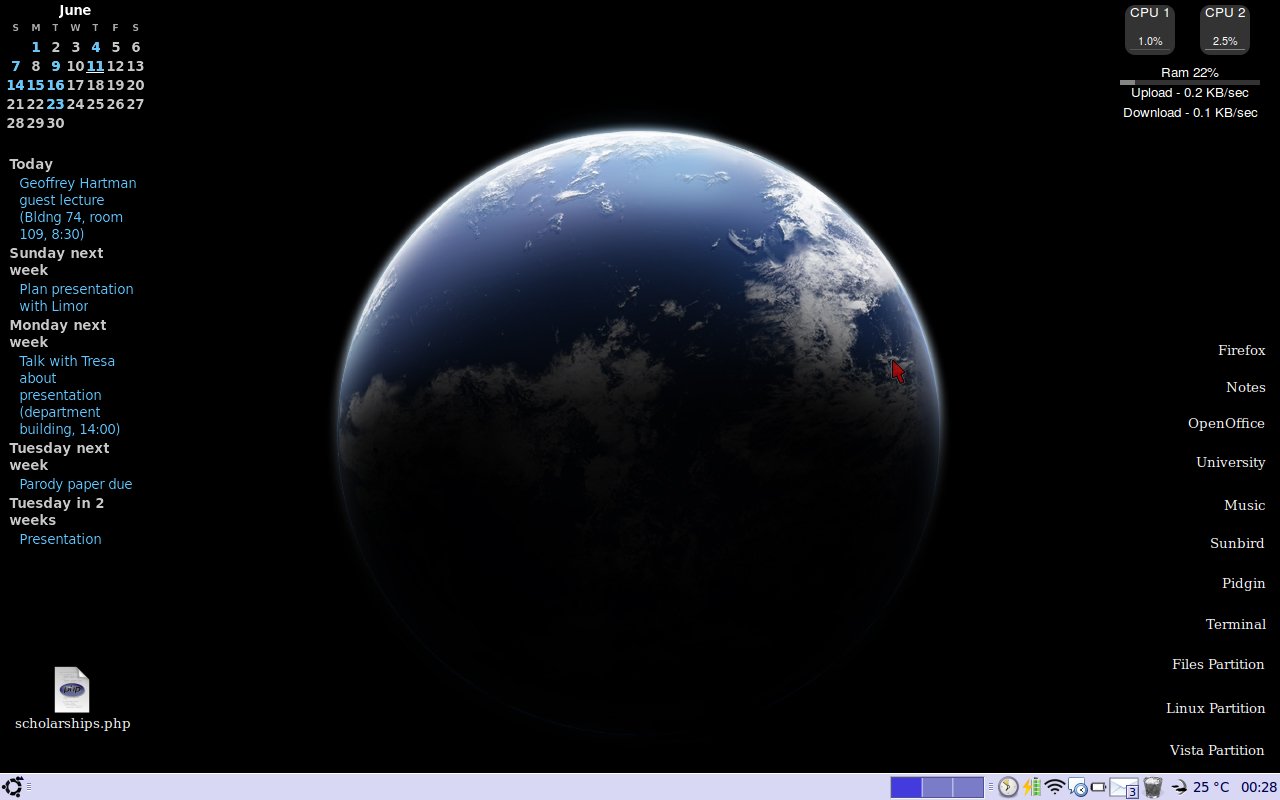Click the 25 °C temperature reading
The image size is (1280, 800).
1211,787
